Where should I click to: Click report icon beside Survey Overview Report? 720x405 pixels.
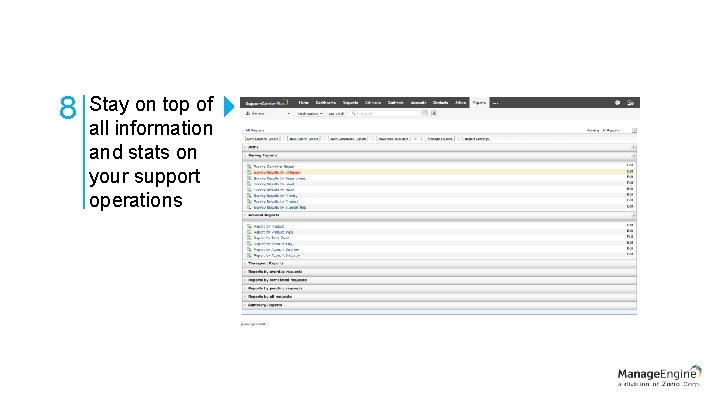[249, 166]
